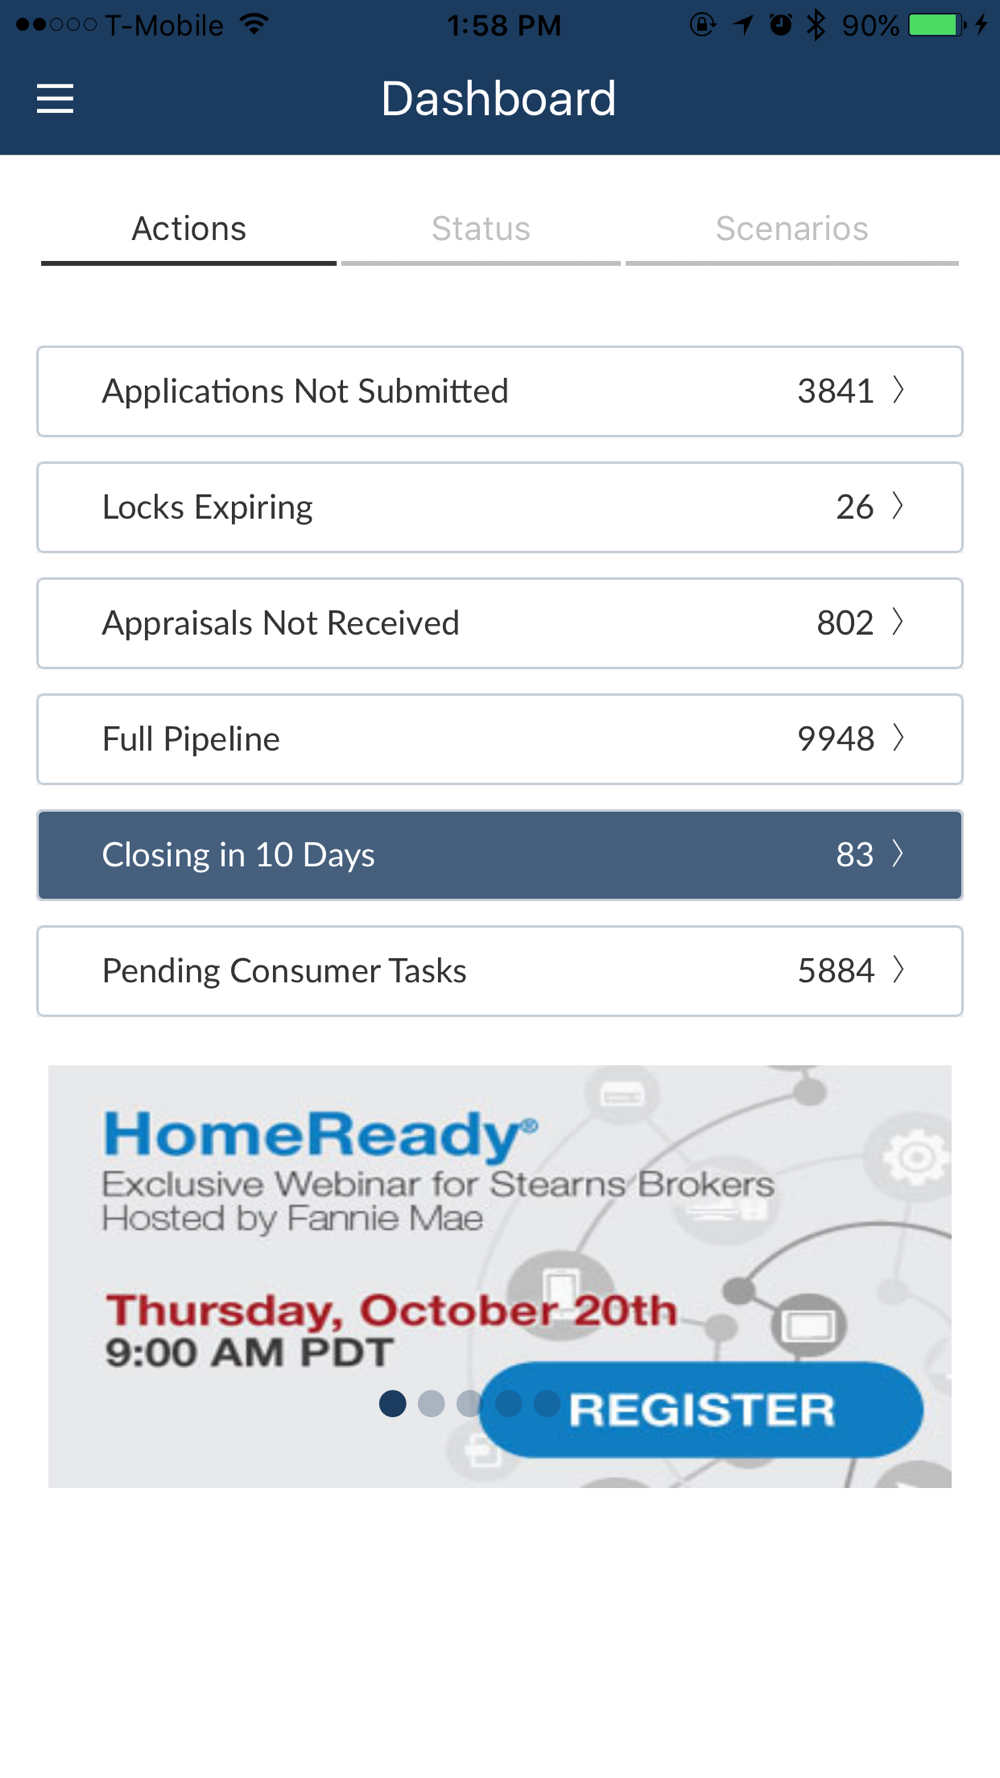Open Closing in 10 Days list
The width and height of the screenshot is (1000, 1778).
click(499, 855)
